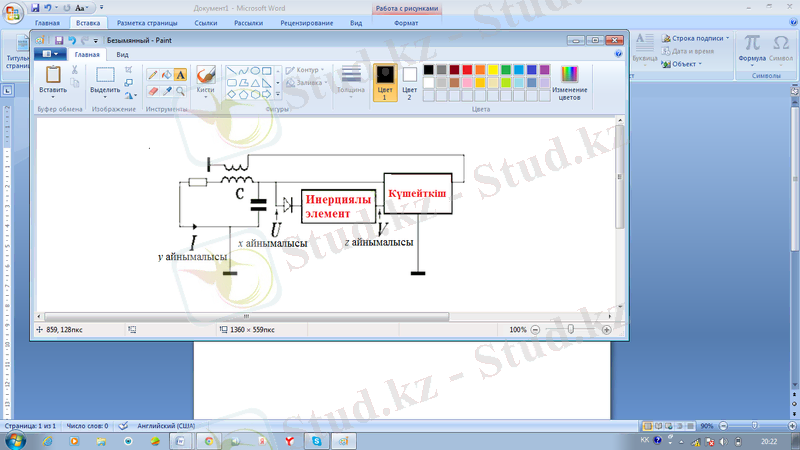Click Paint zoom in plus button
800x450 pixels.
coord(606,330)
